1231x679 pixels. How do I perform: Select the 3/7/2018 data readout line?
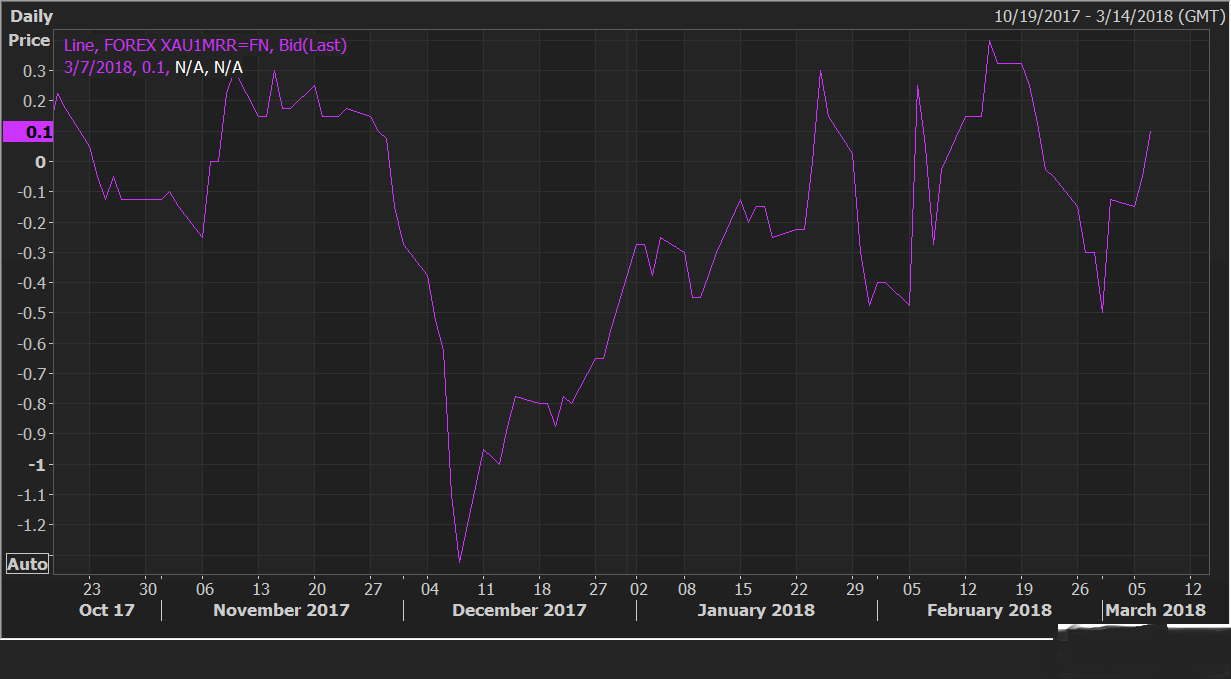pyautogui.click(x=153, y=67)
